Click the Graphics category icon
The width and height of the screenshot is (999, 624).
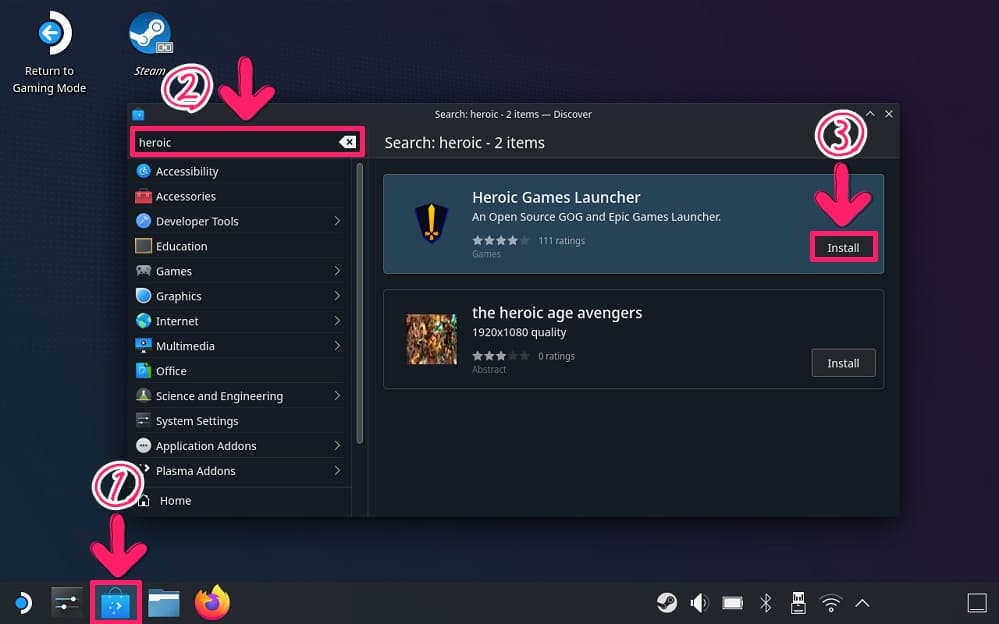click(143, 296)
